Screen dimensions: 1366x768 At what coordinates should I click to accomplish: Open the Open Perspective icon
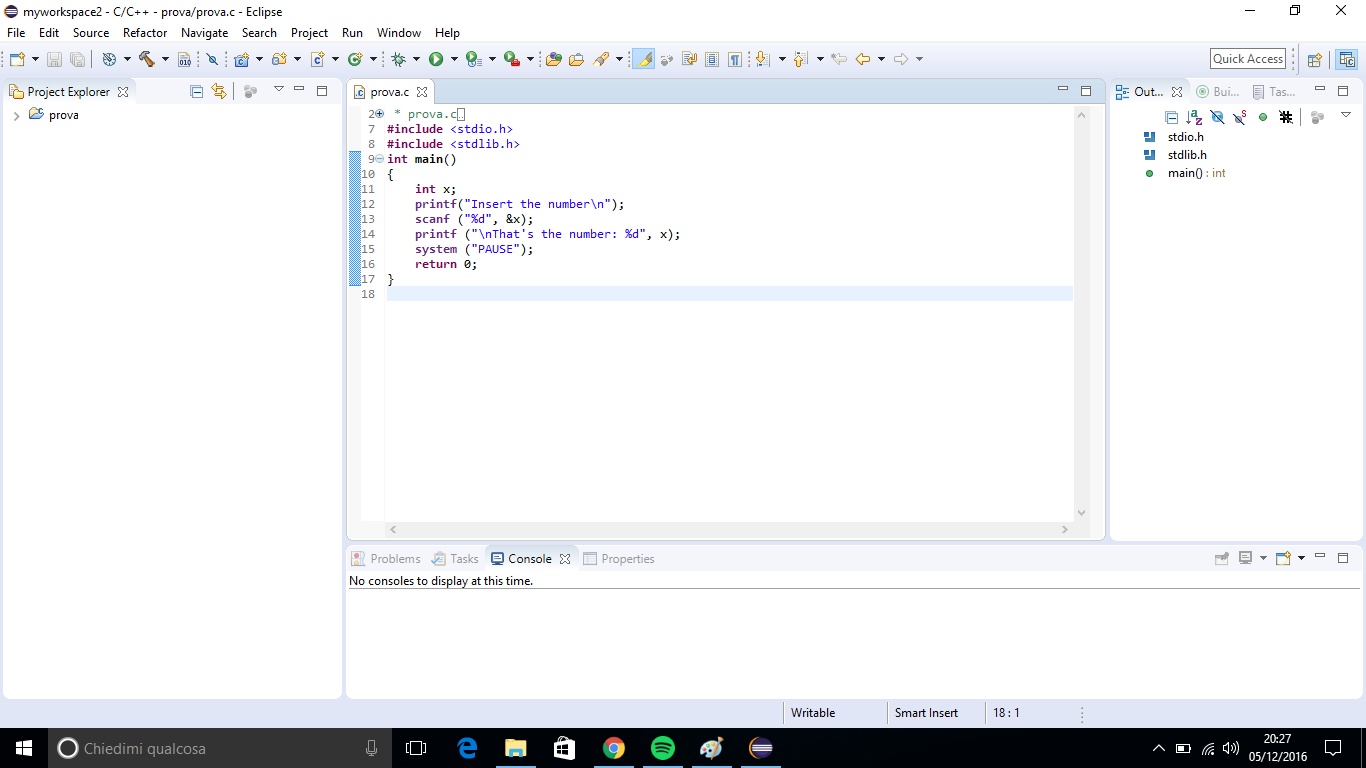(x=1315, y=60)
